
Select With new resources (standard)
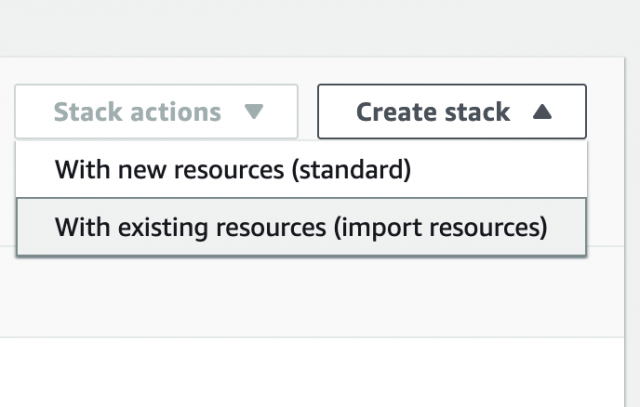[x=233, y=169]
